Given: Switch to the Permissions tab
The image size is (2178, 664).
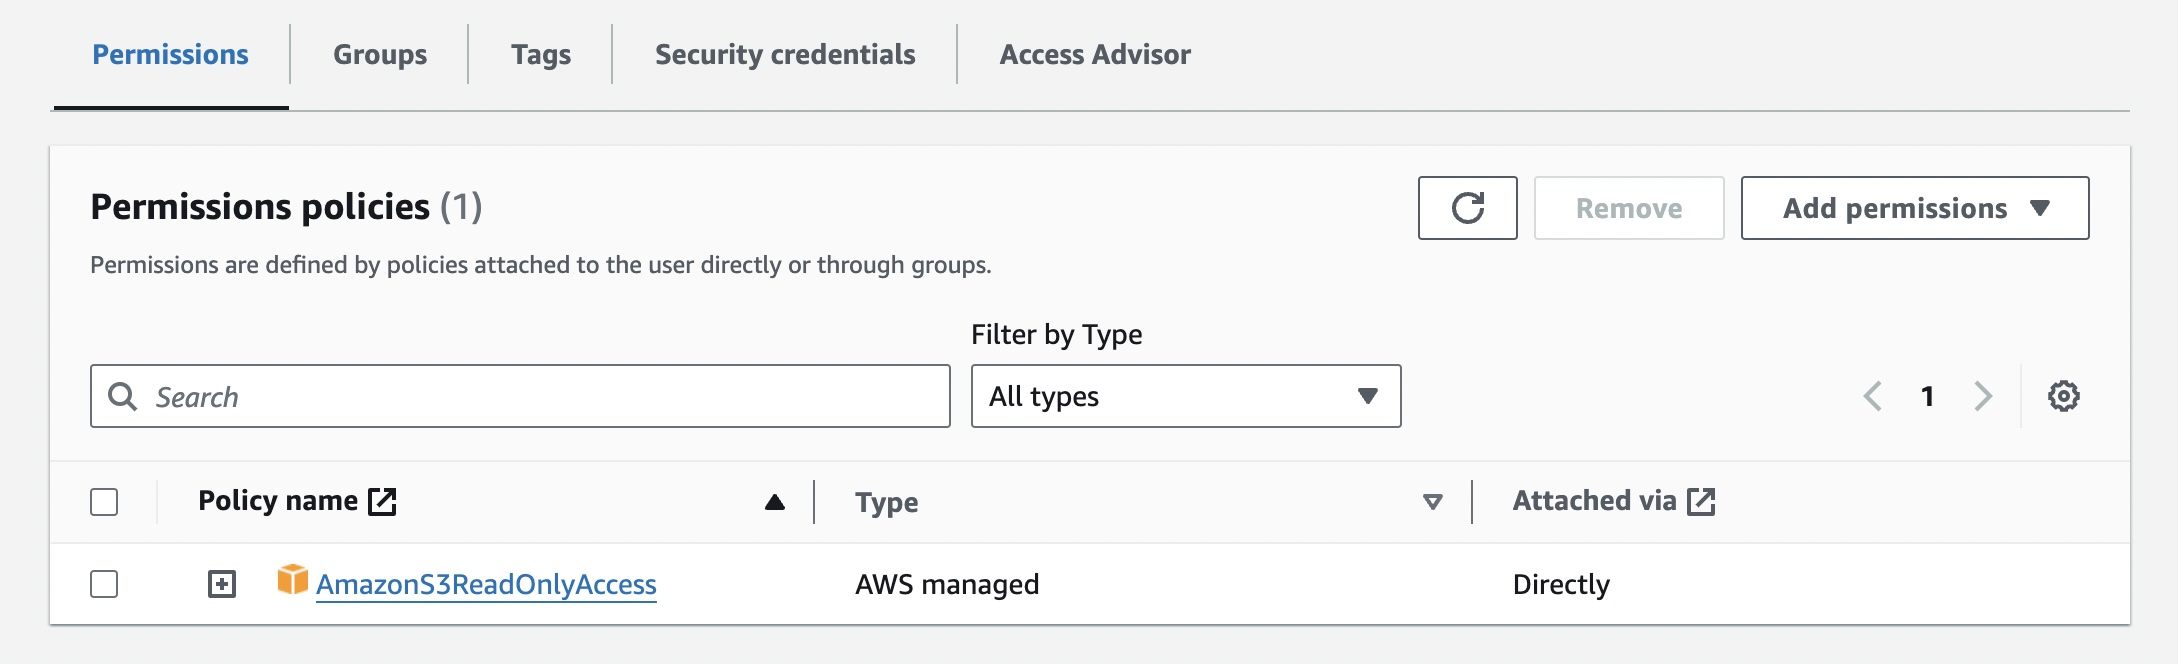Looking at the screenshot, I should [x=170, y=55].
